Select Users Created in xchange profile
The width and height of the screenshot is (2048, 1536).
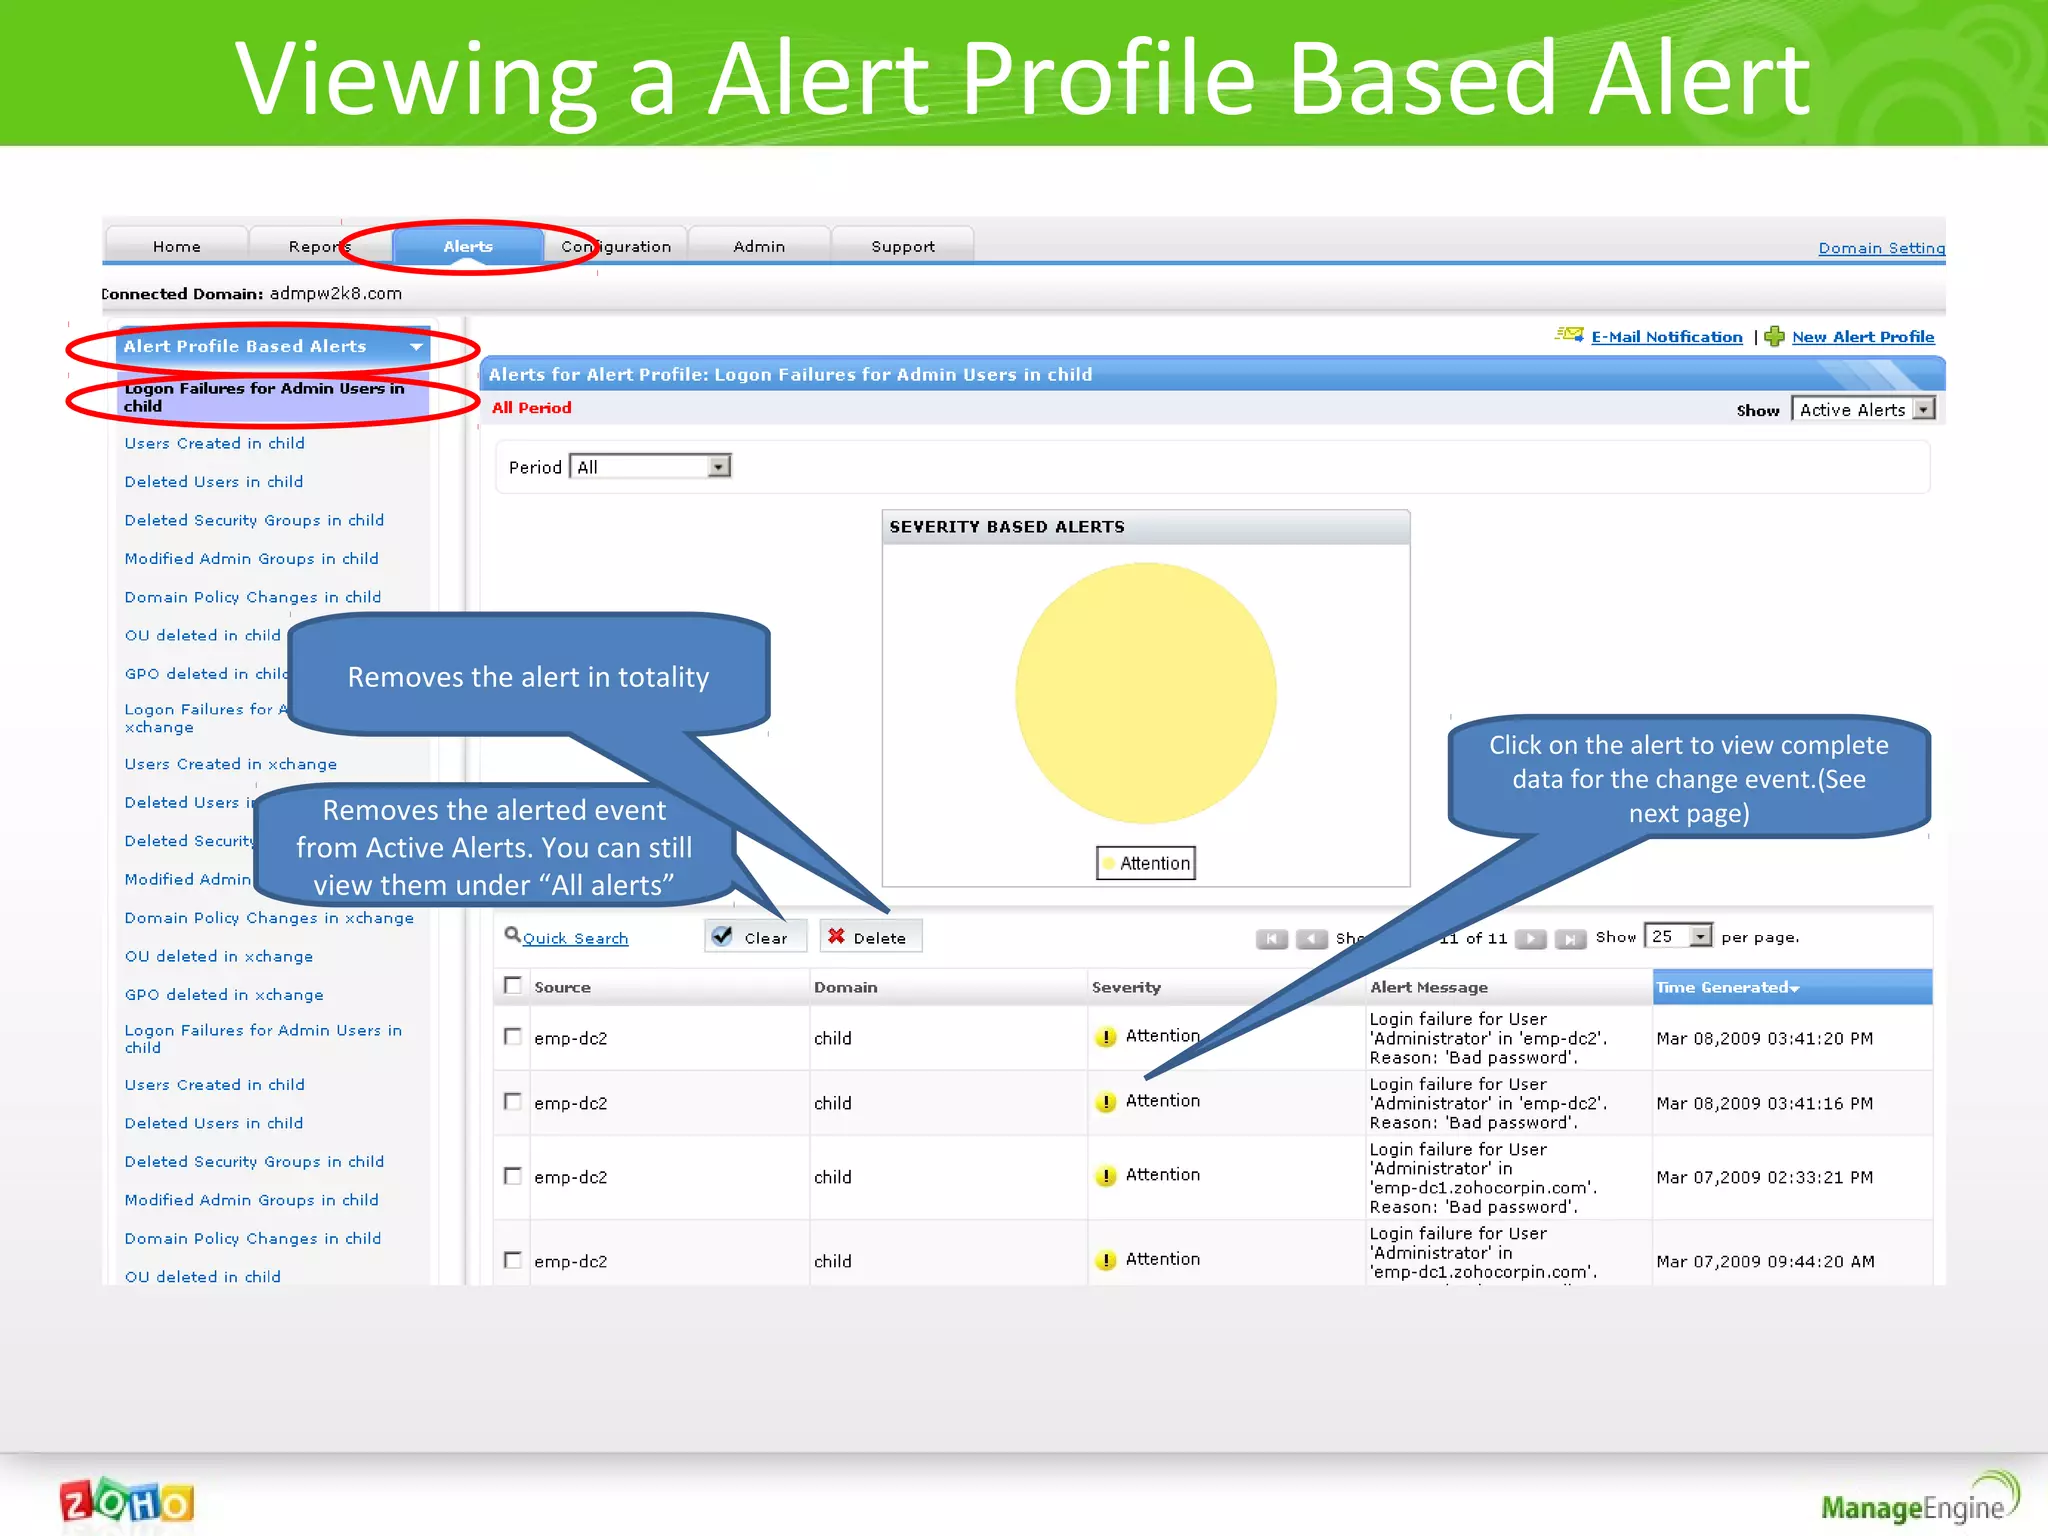231,764
